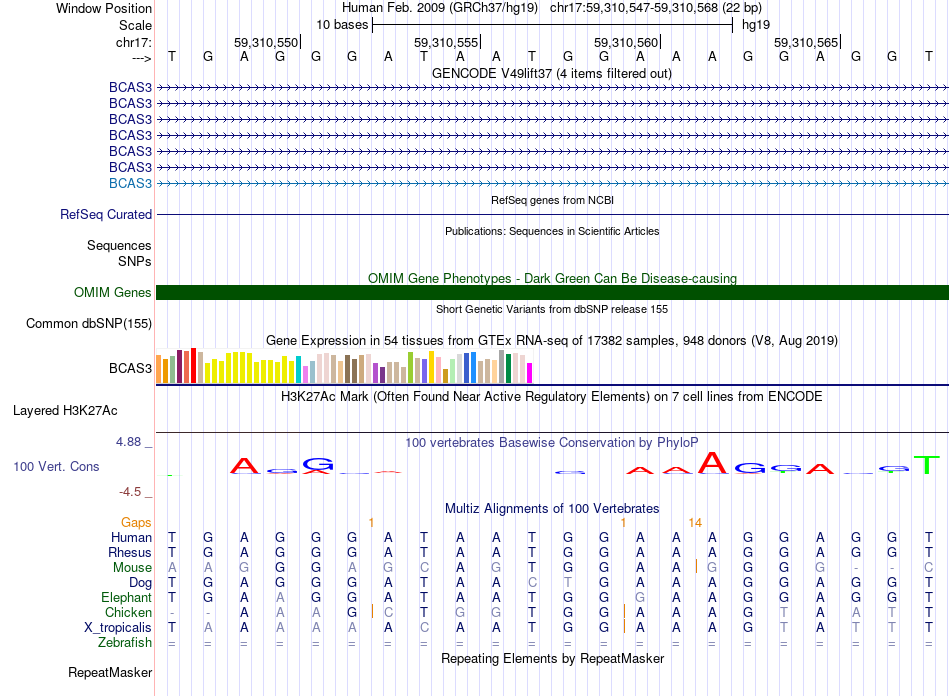The height and width of the screenshot is (696, 950).
Task: Click the RefSeq genes from NCBI title
Action: click(551, 200)
